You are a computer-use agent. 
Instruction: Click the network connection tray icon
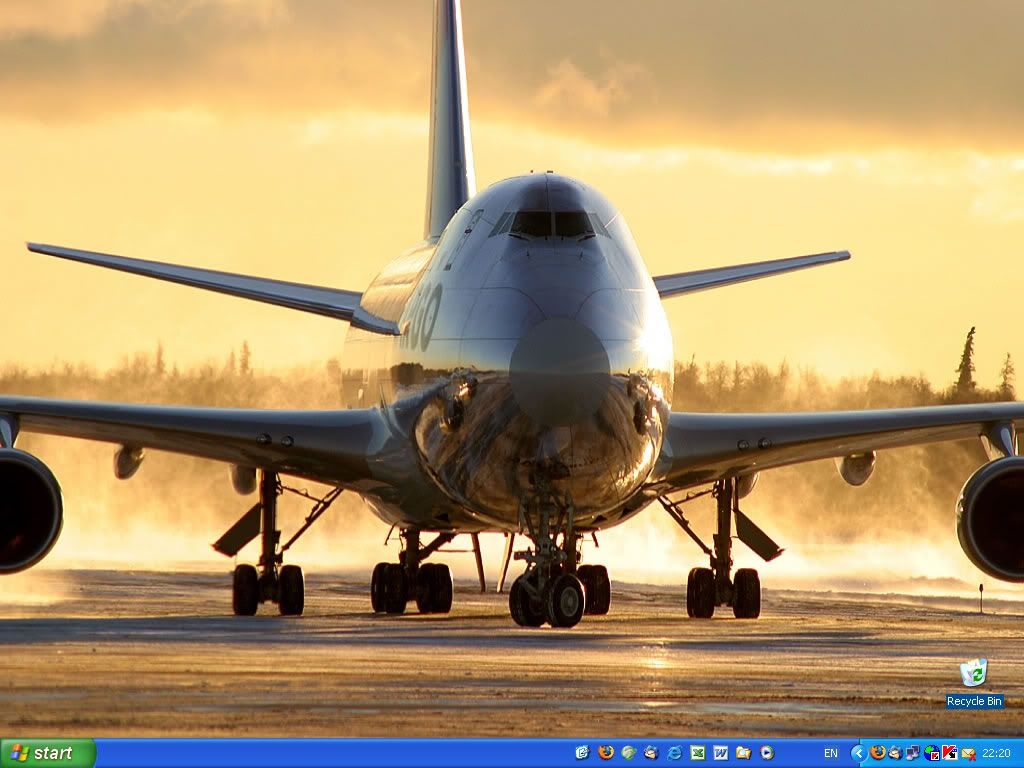tap(913, 753)
